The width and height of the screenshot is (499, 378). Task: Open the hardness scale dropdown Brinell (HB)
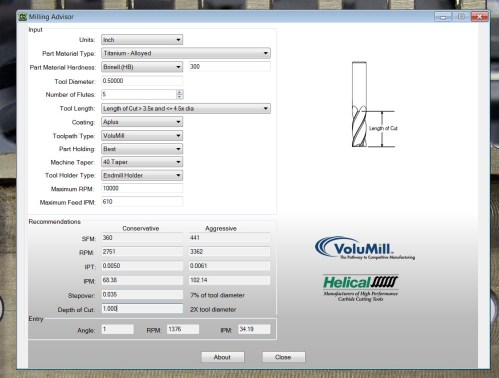[142, 67]
